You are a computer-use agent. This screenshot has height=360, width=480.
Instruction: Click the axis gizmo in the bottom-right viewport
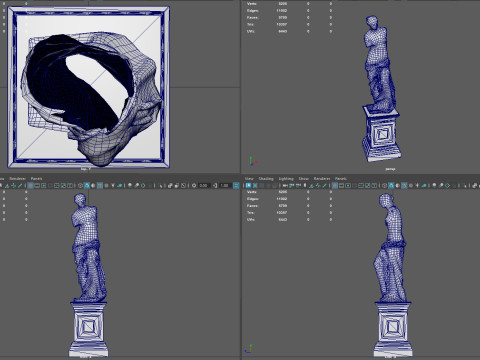click(248, 349)
